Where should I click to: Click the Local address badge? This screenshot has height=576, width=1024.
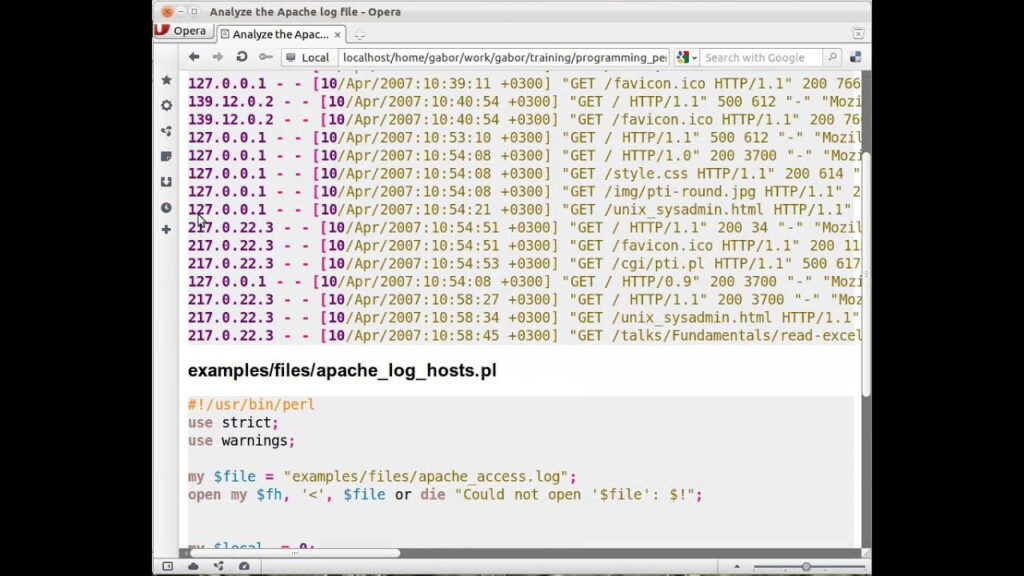(x=308, y=57)
